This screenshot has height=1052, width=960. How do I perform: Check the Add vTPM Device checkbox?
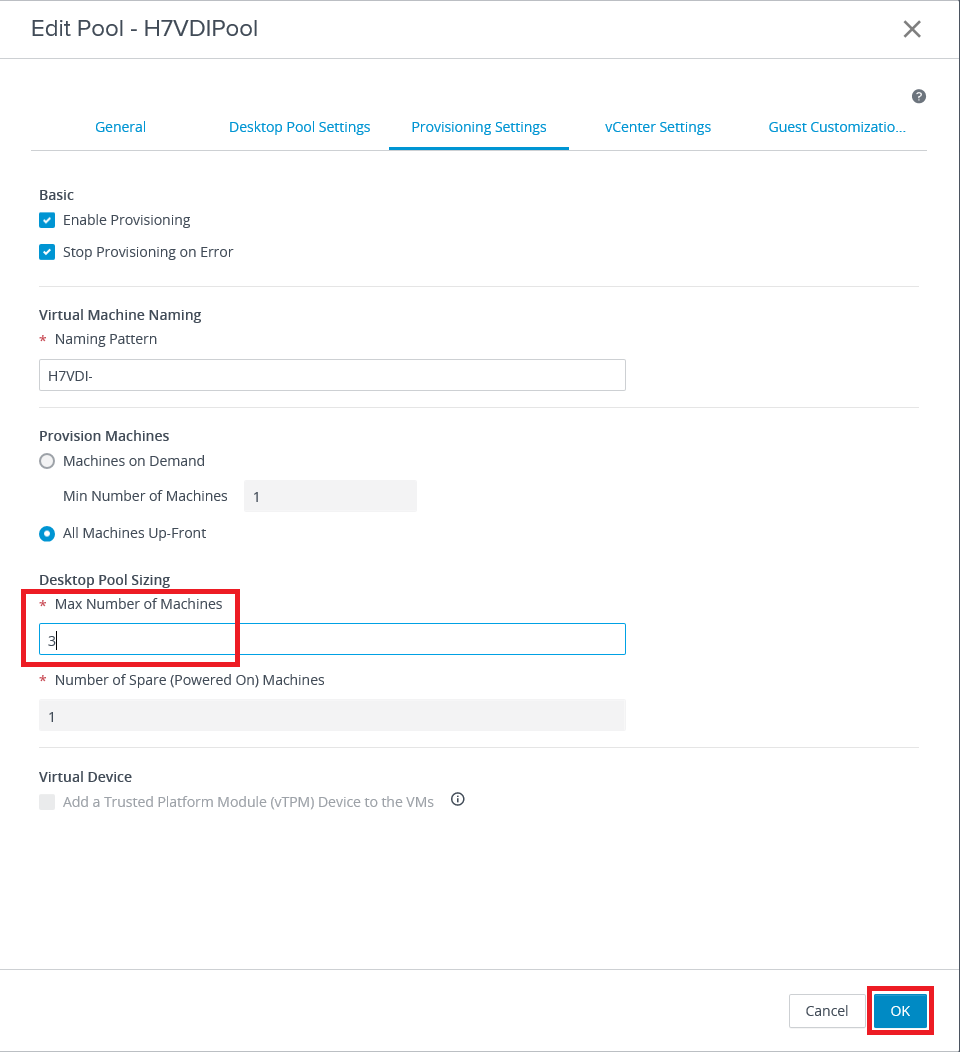(47, 802)
